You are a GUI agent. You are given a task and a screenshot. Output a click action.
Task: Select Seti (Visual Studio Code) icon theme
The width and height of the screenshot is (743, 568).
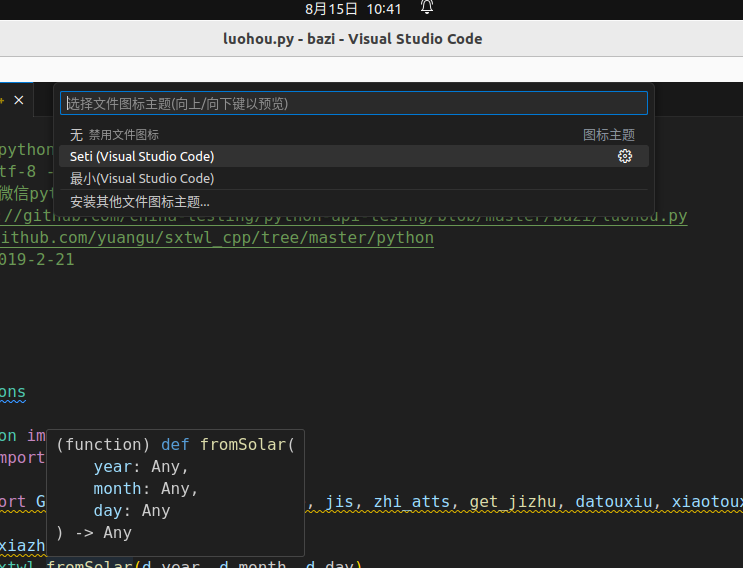click(x=353, y=156)
